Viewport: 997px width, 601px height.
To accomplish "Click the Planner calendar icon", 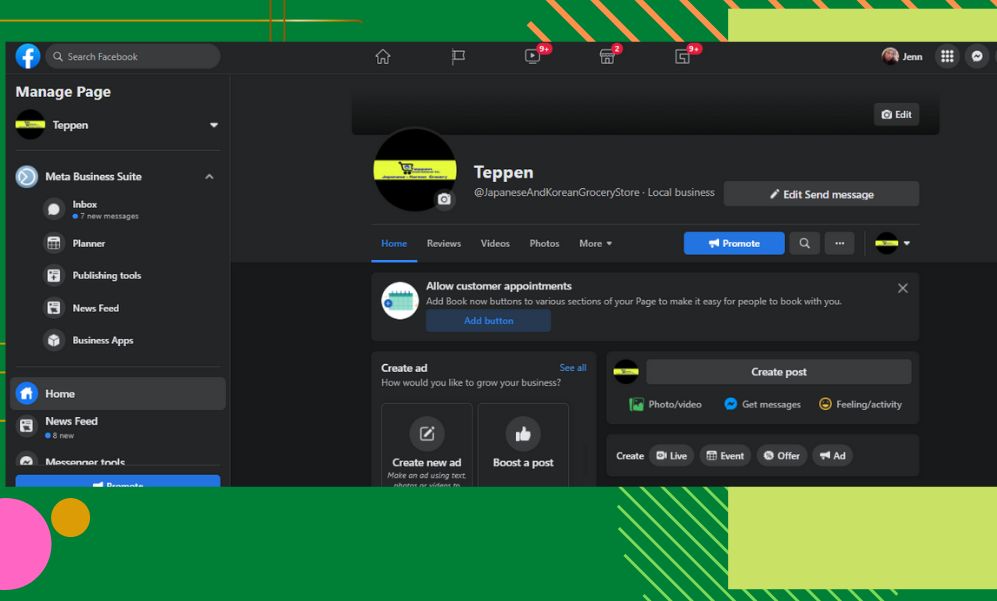I will [x=54, y=243].
